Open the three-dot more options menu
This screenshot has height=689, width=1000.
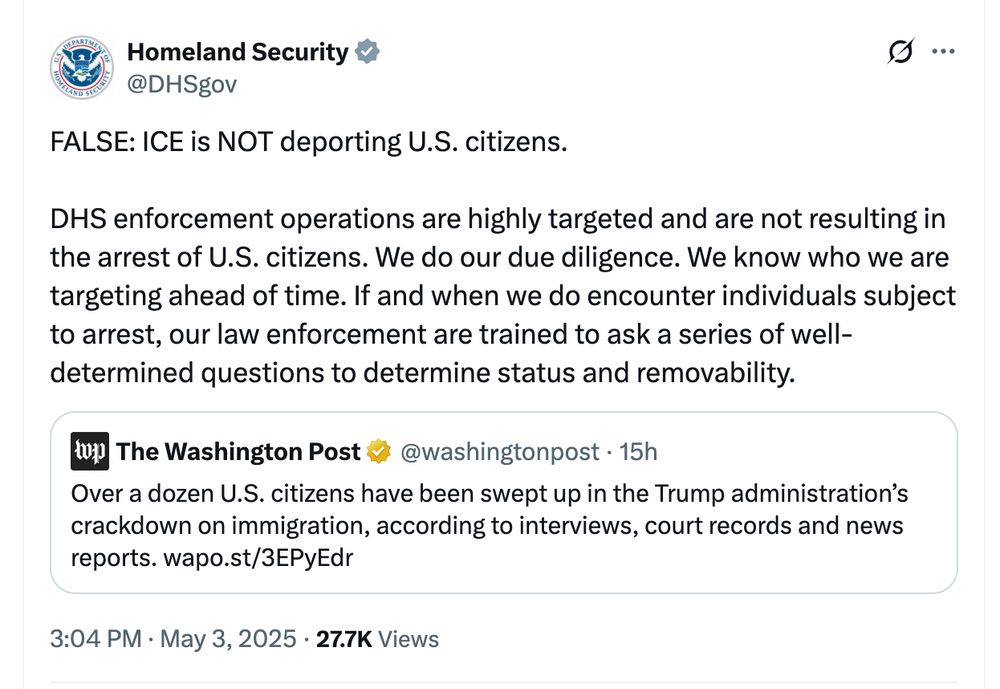pyautogui.click(x=943, y=51)
